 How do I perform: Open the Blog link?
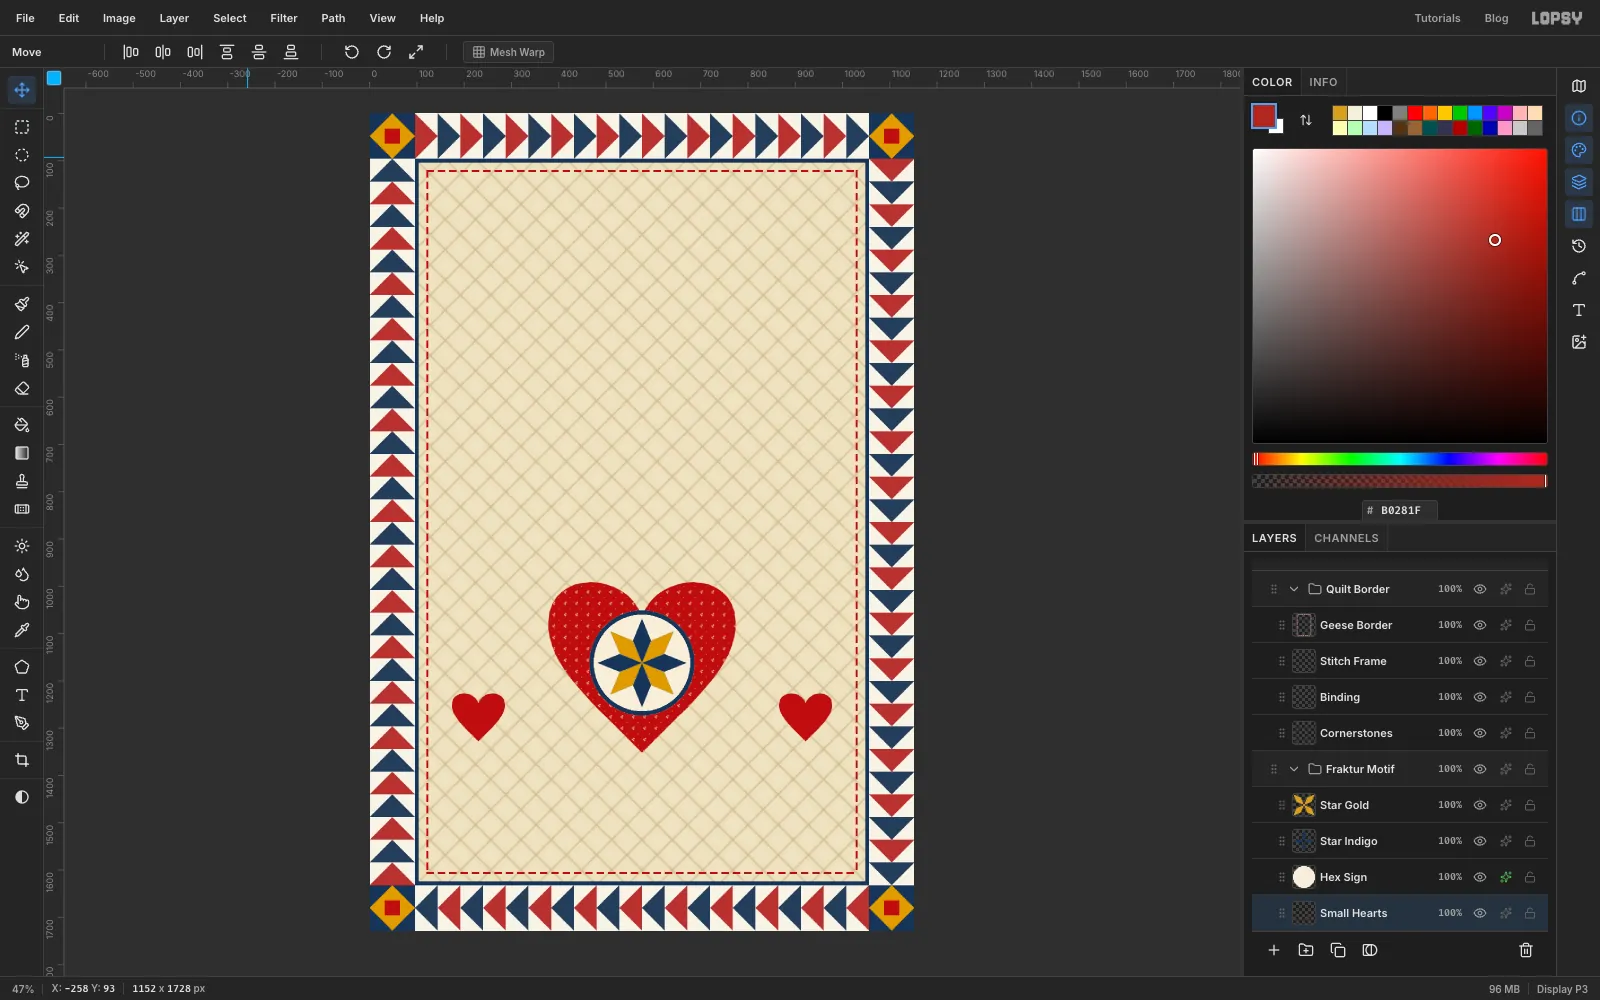(1496, 18)
